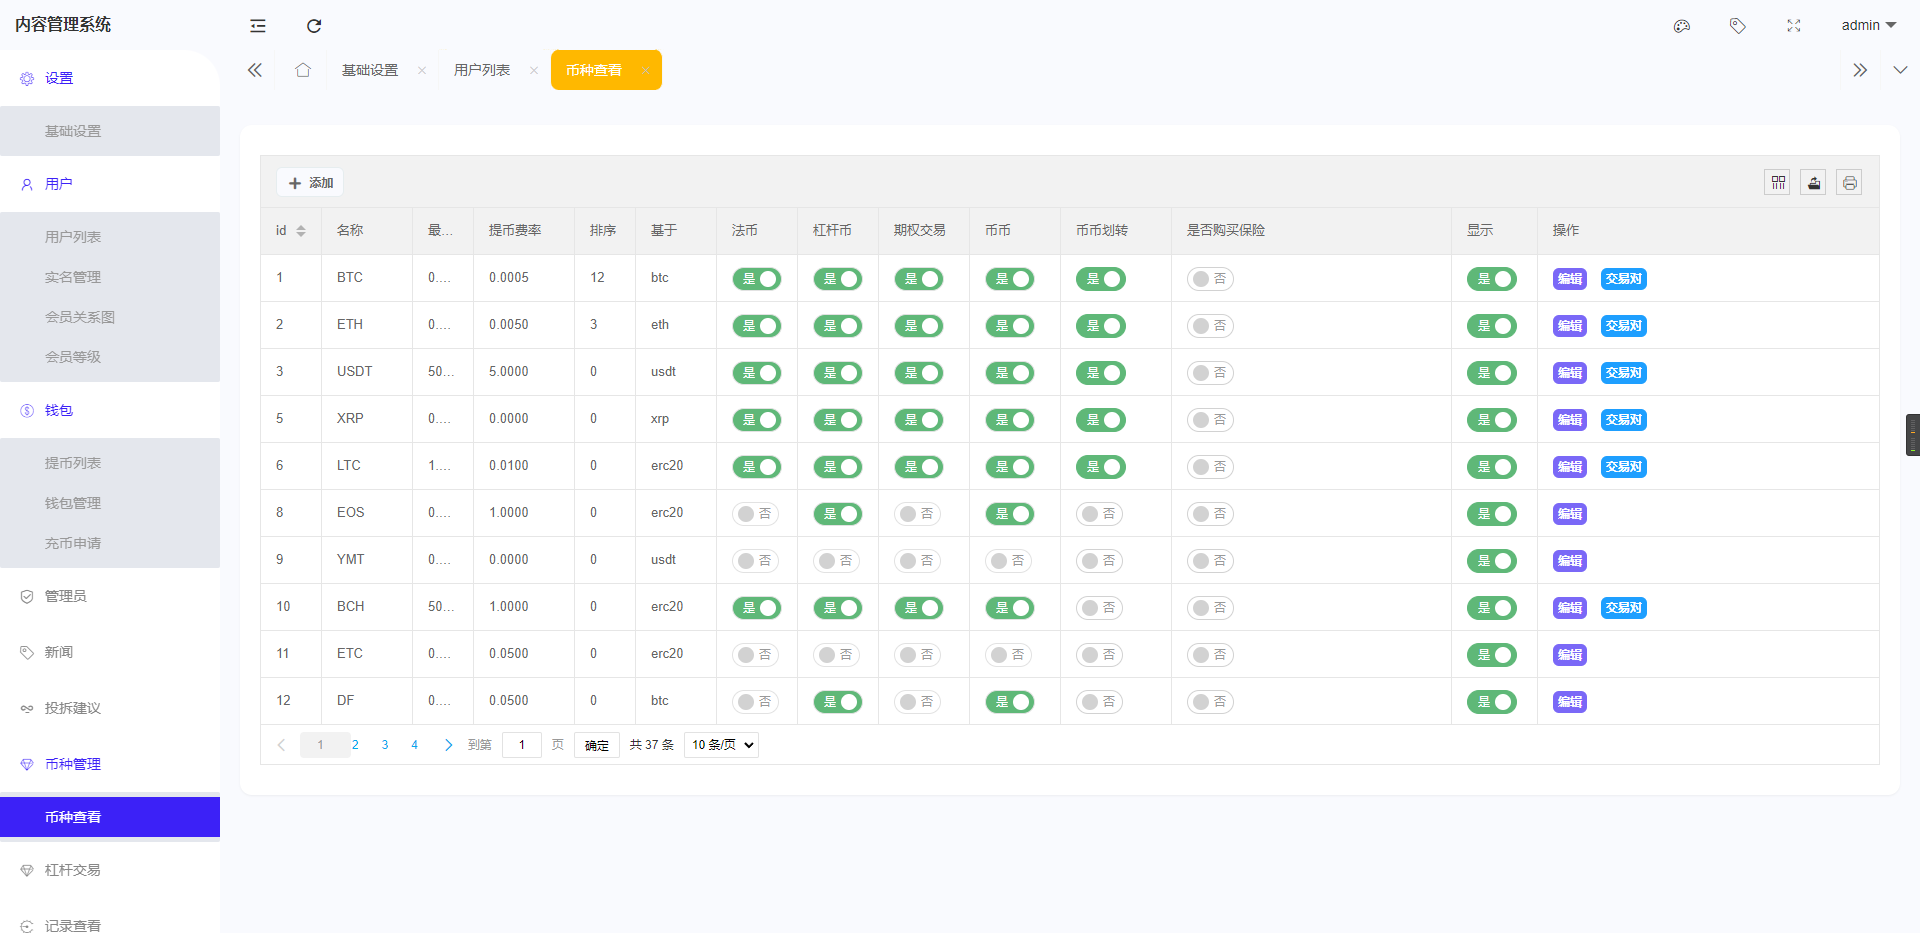Click the settings gear icon beside 设置

[x=27, y=79]
